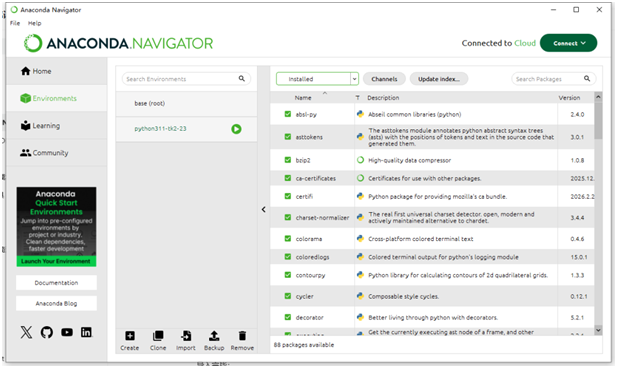Open the Installed package filter dropdown
The height and width of the screenshot is (368, 617).
pos(317,79)
